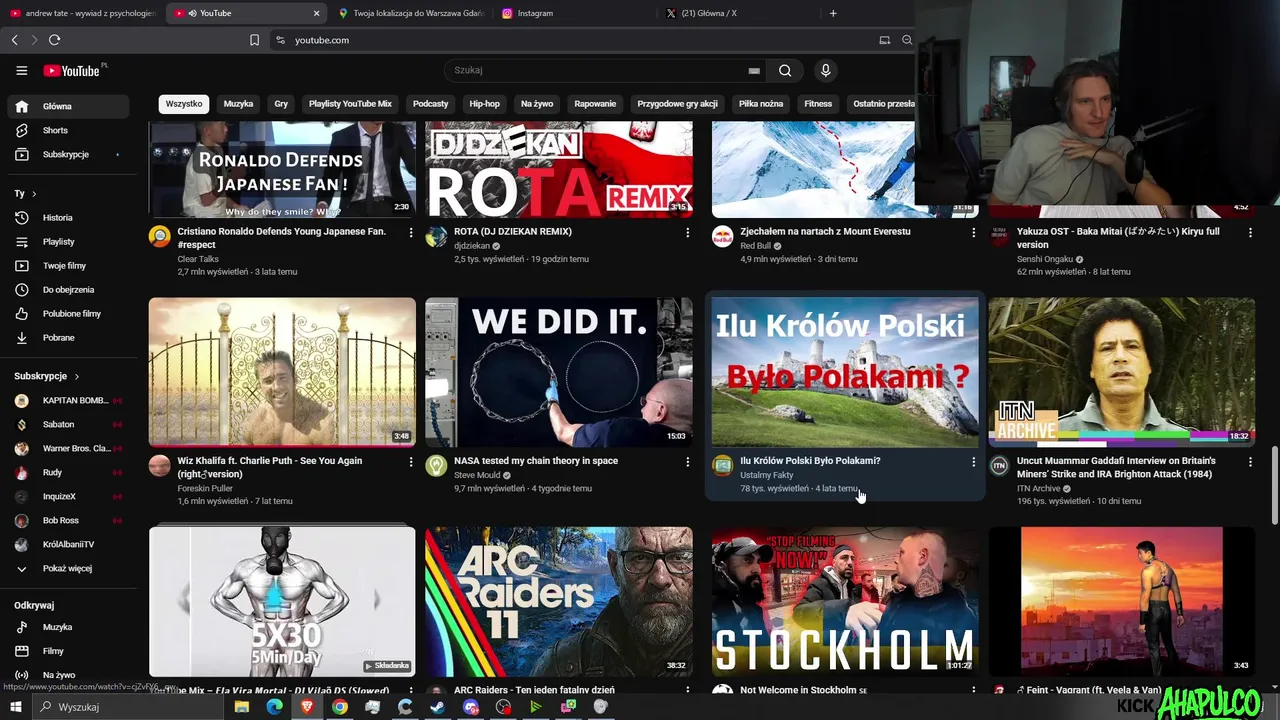The width and height of the screenshot is (1280, 720).
Task: Bookmark this page with bookmark icon
Action: click(254, 40)
